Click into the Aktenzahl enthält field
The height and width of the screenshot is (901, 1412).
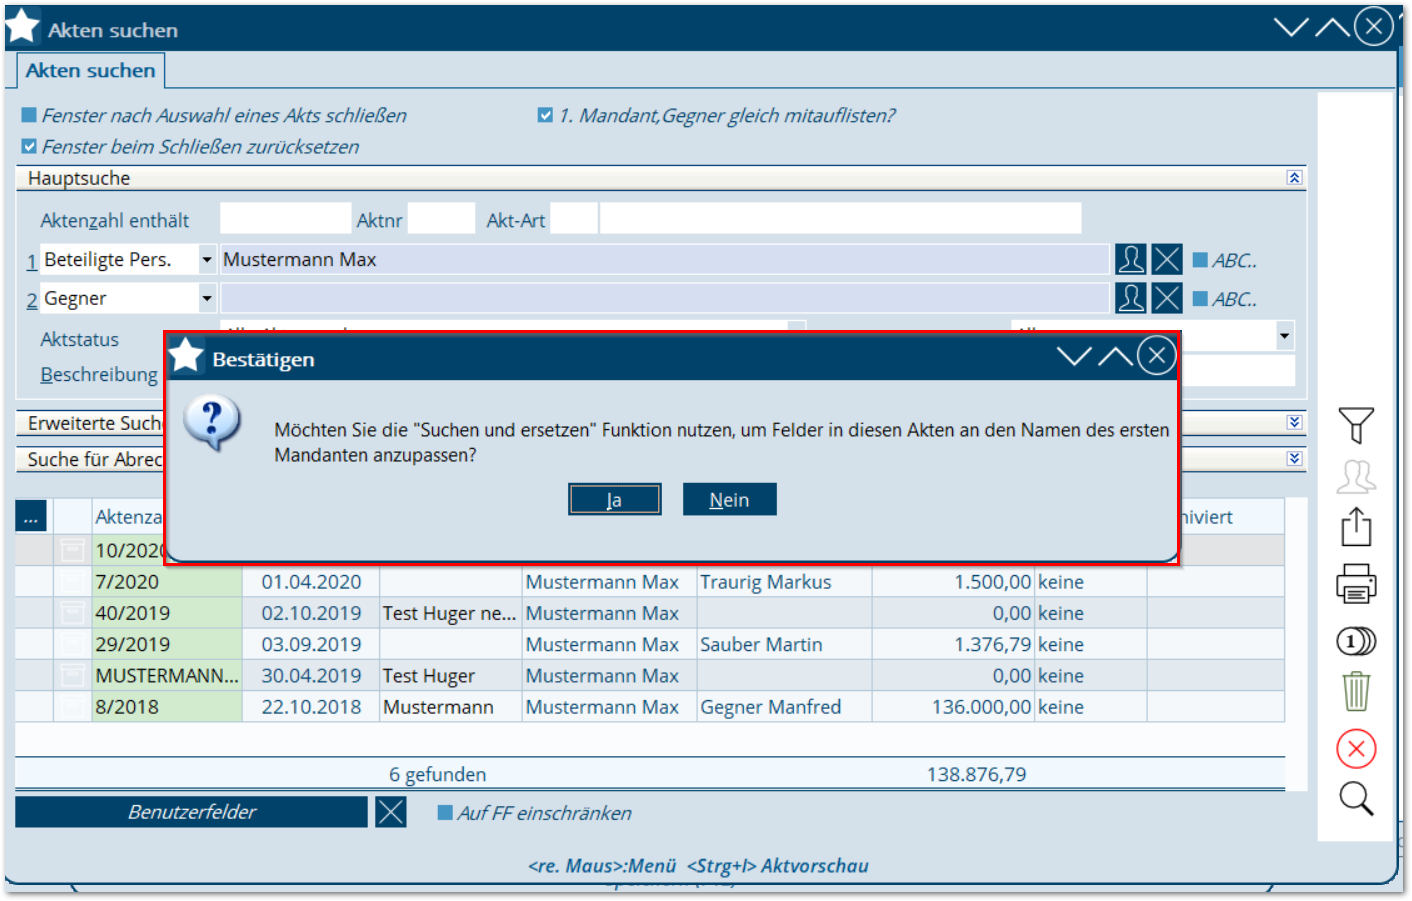point(285,219)
